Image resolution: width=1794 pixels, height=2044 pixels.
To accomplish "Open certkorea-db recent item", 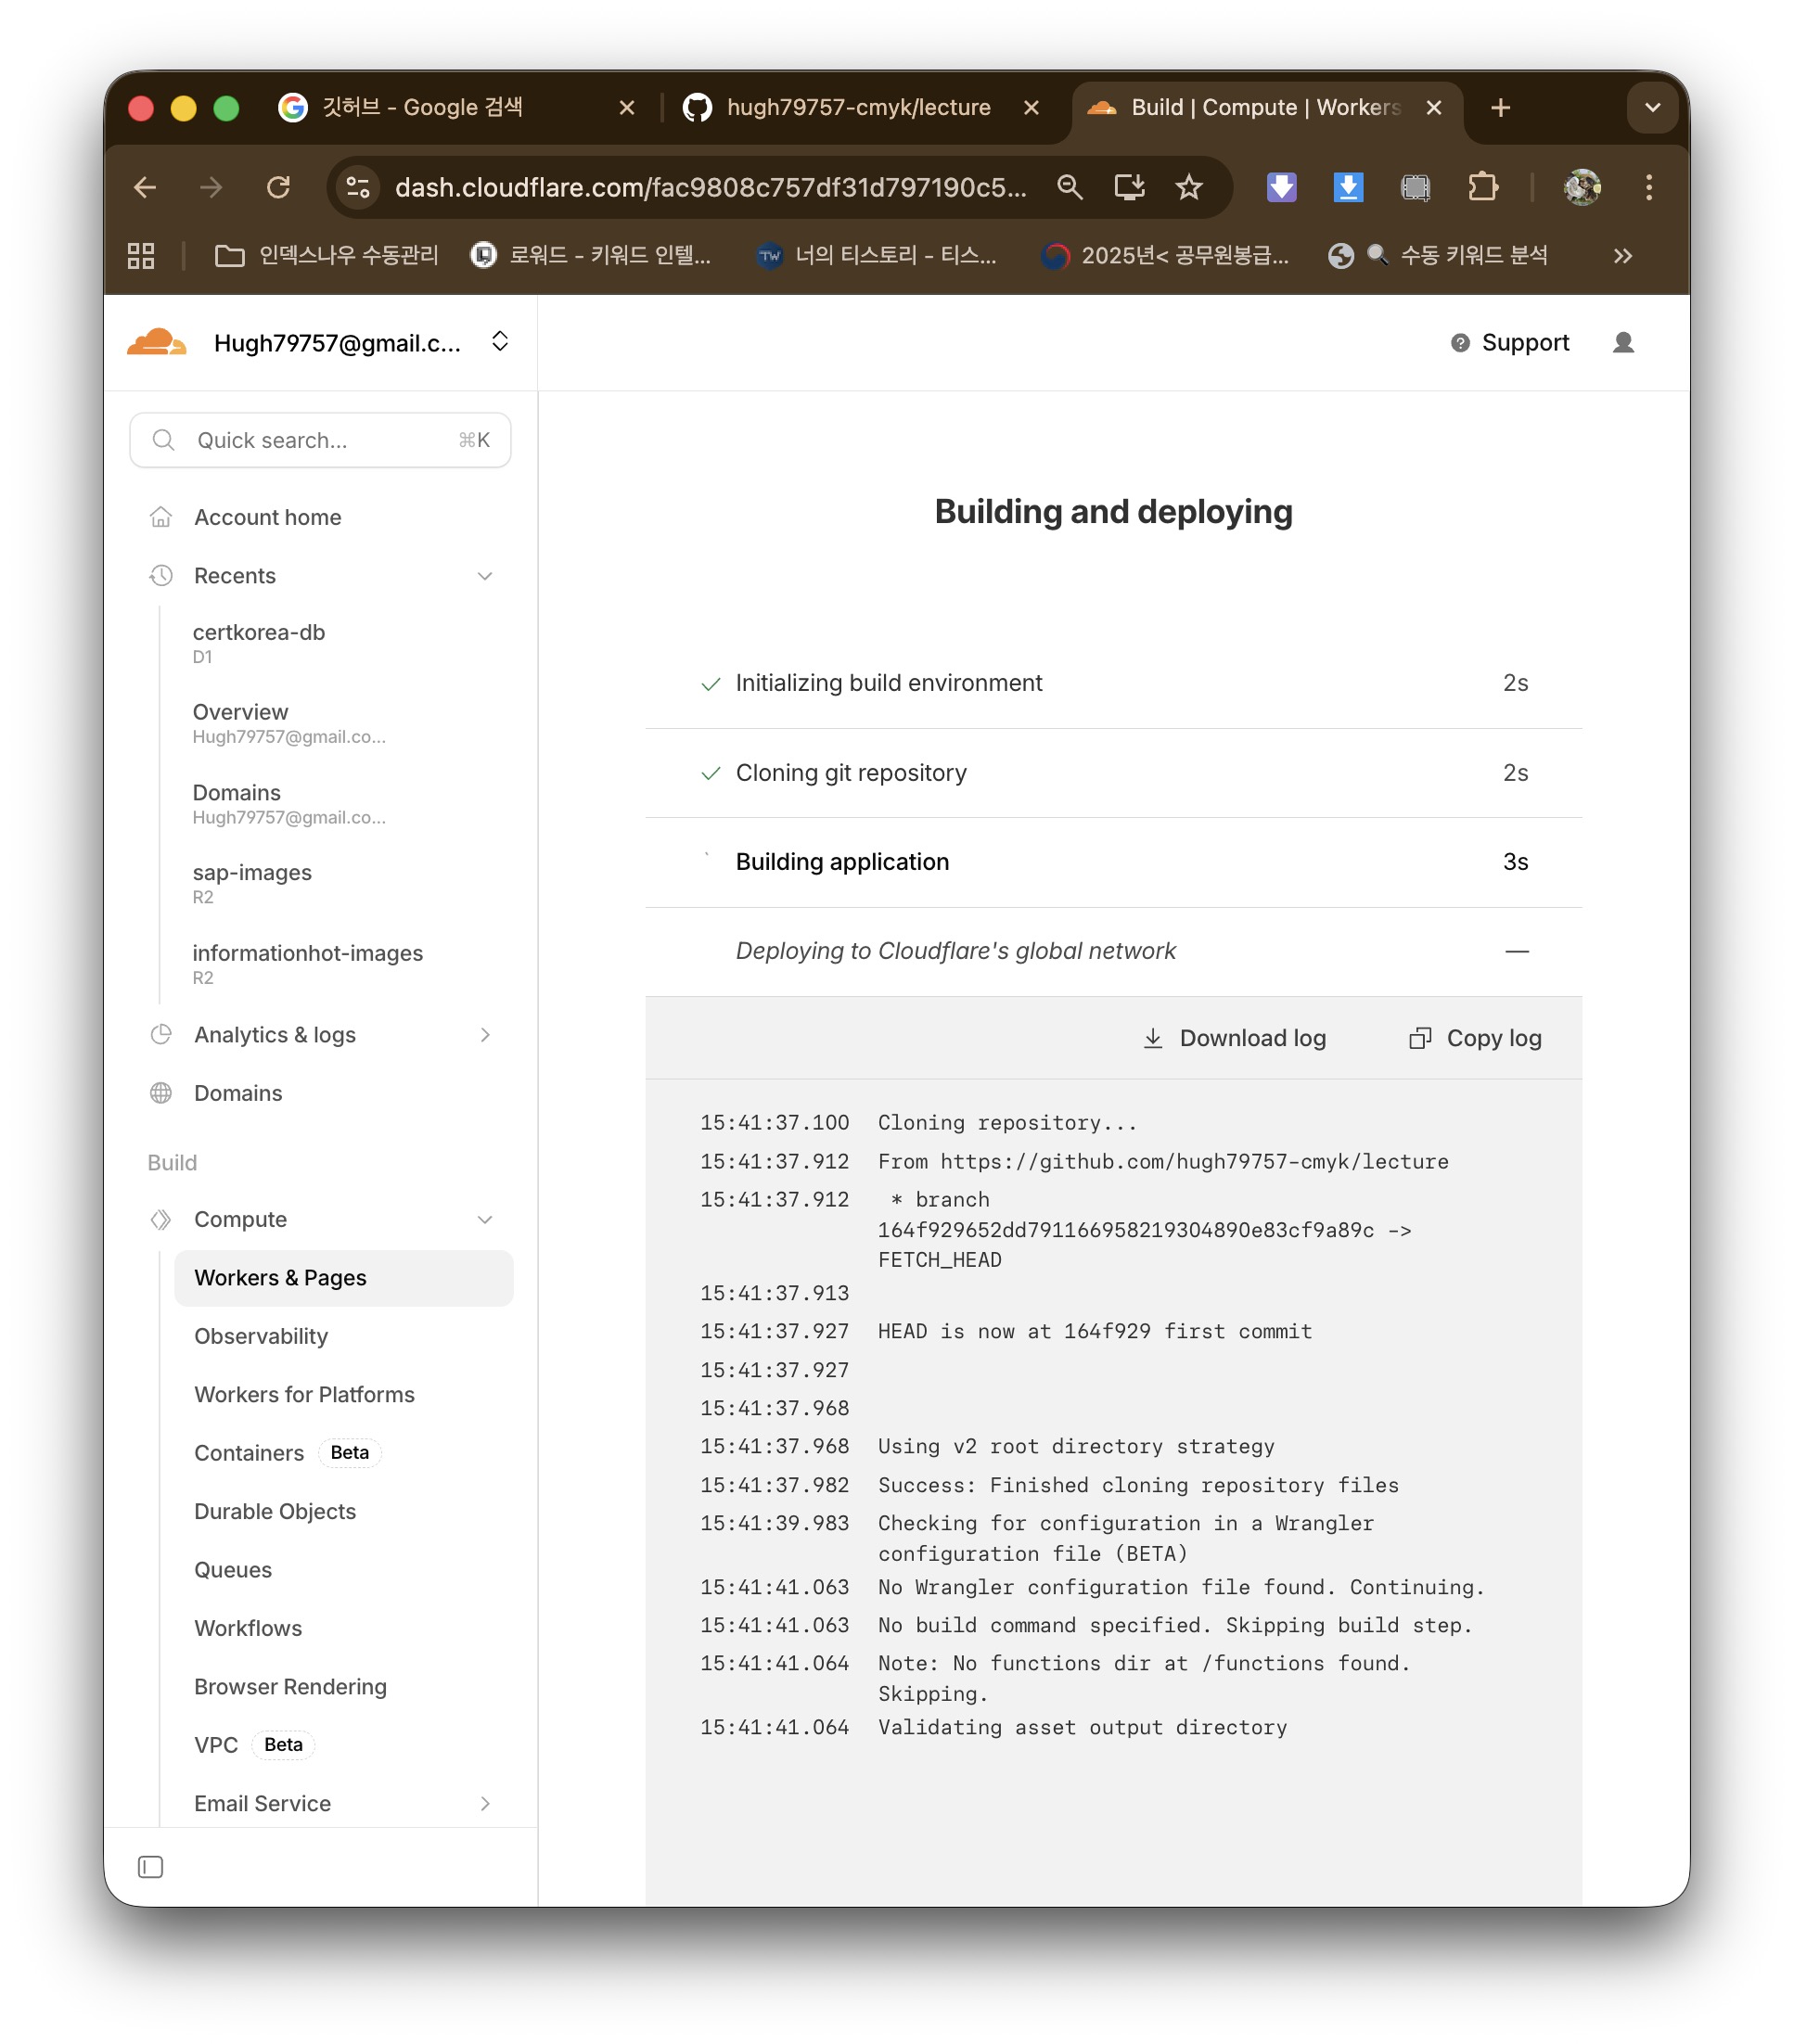I will pyautogui.click(x=258, y=643).
